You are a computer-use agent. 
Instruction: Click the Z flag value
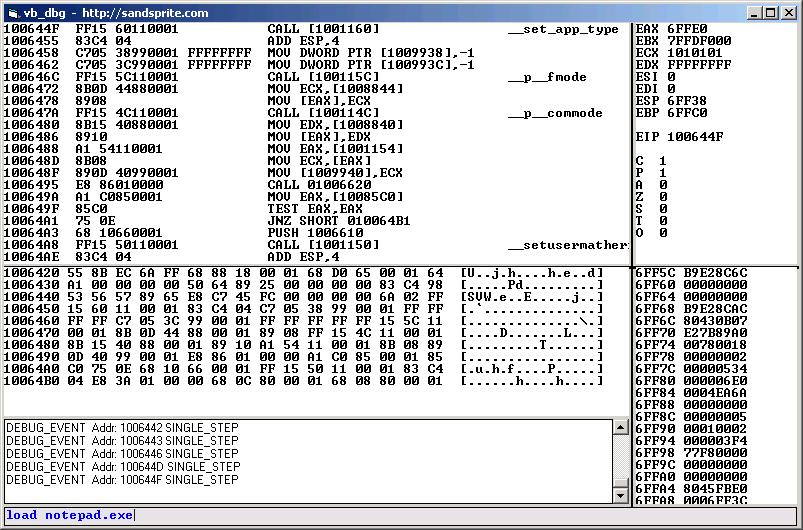(x=663, y=196)
